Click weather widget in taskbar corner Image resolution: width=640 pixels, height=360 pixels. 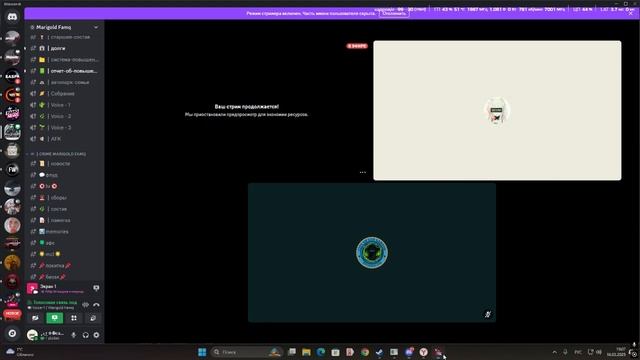[19, 352]
